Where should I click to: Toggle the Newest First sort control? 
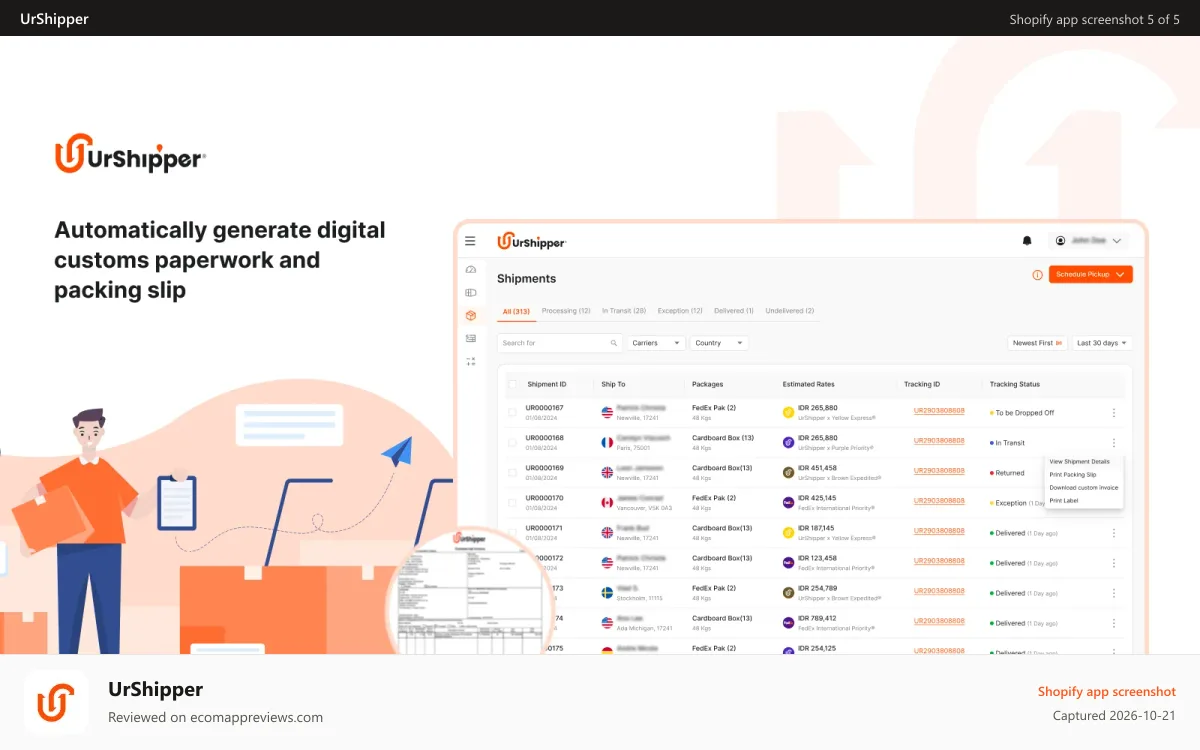click(x=1037, y=343)
